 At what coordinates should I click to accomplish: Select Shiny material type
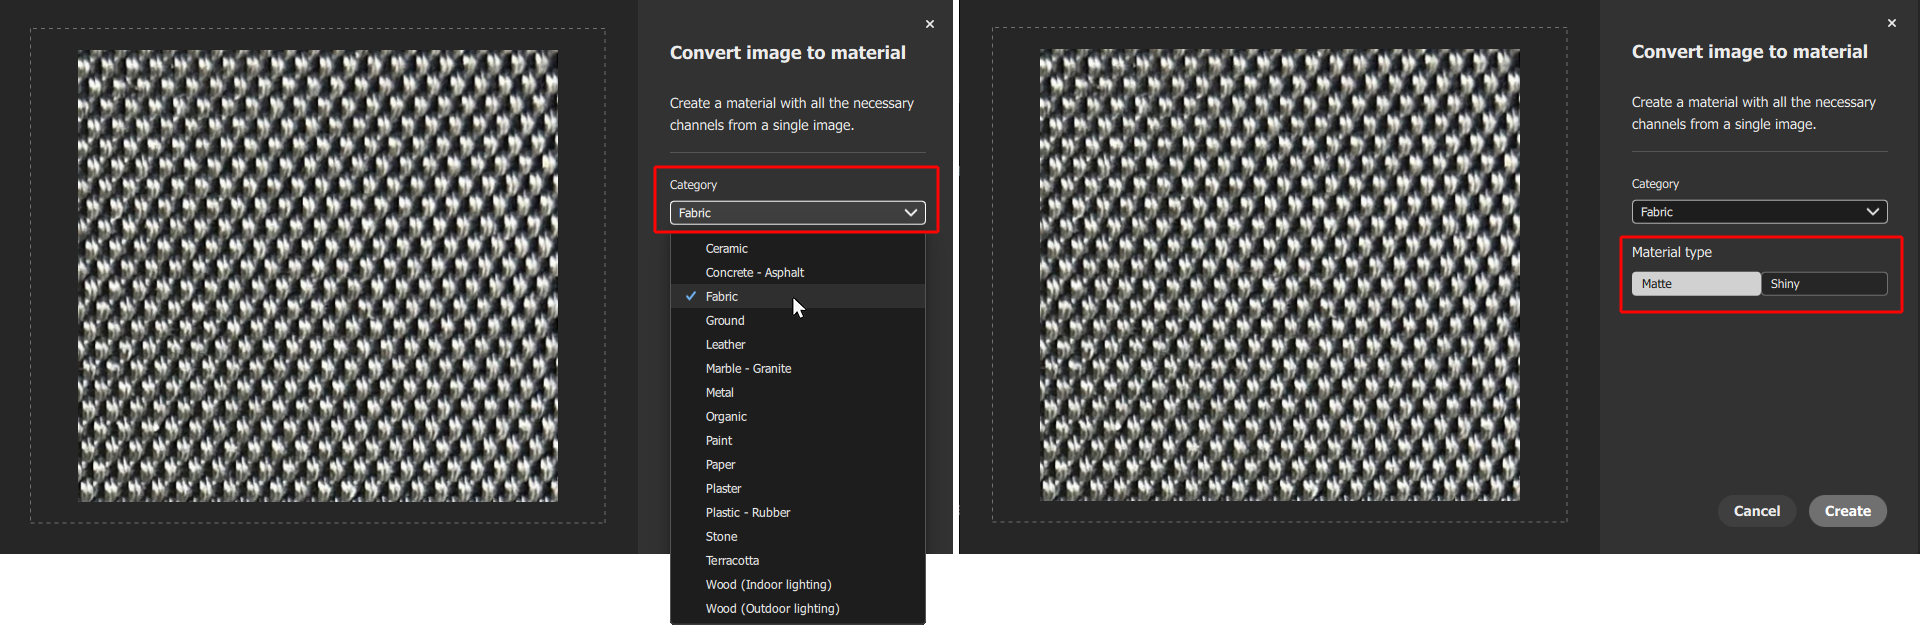tap(1824, 284)
